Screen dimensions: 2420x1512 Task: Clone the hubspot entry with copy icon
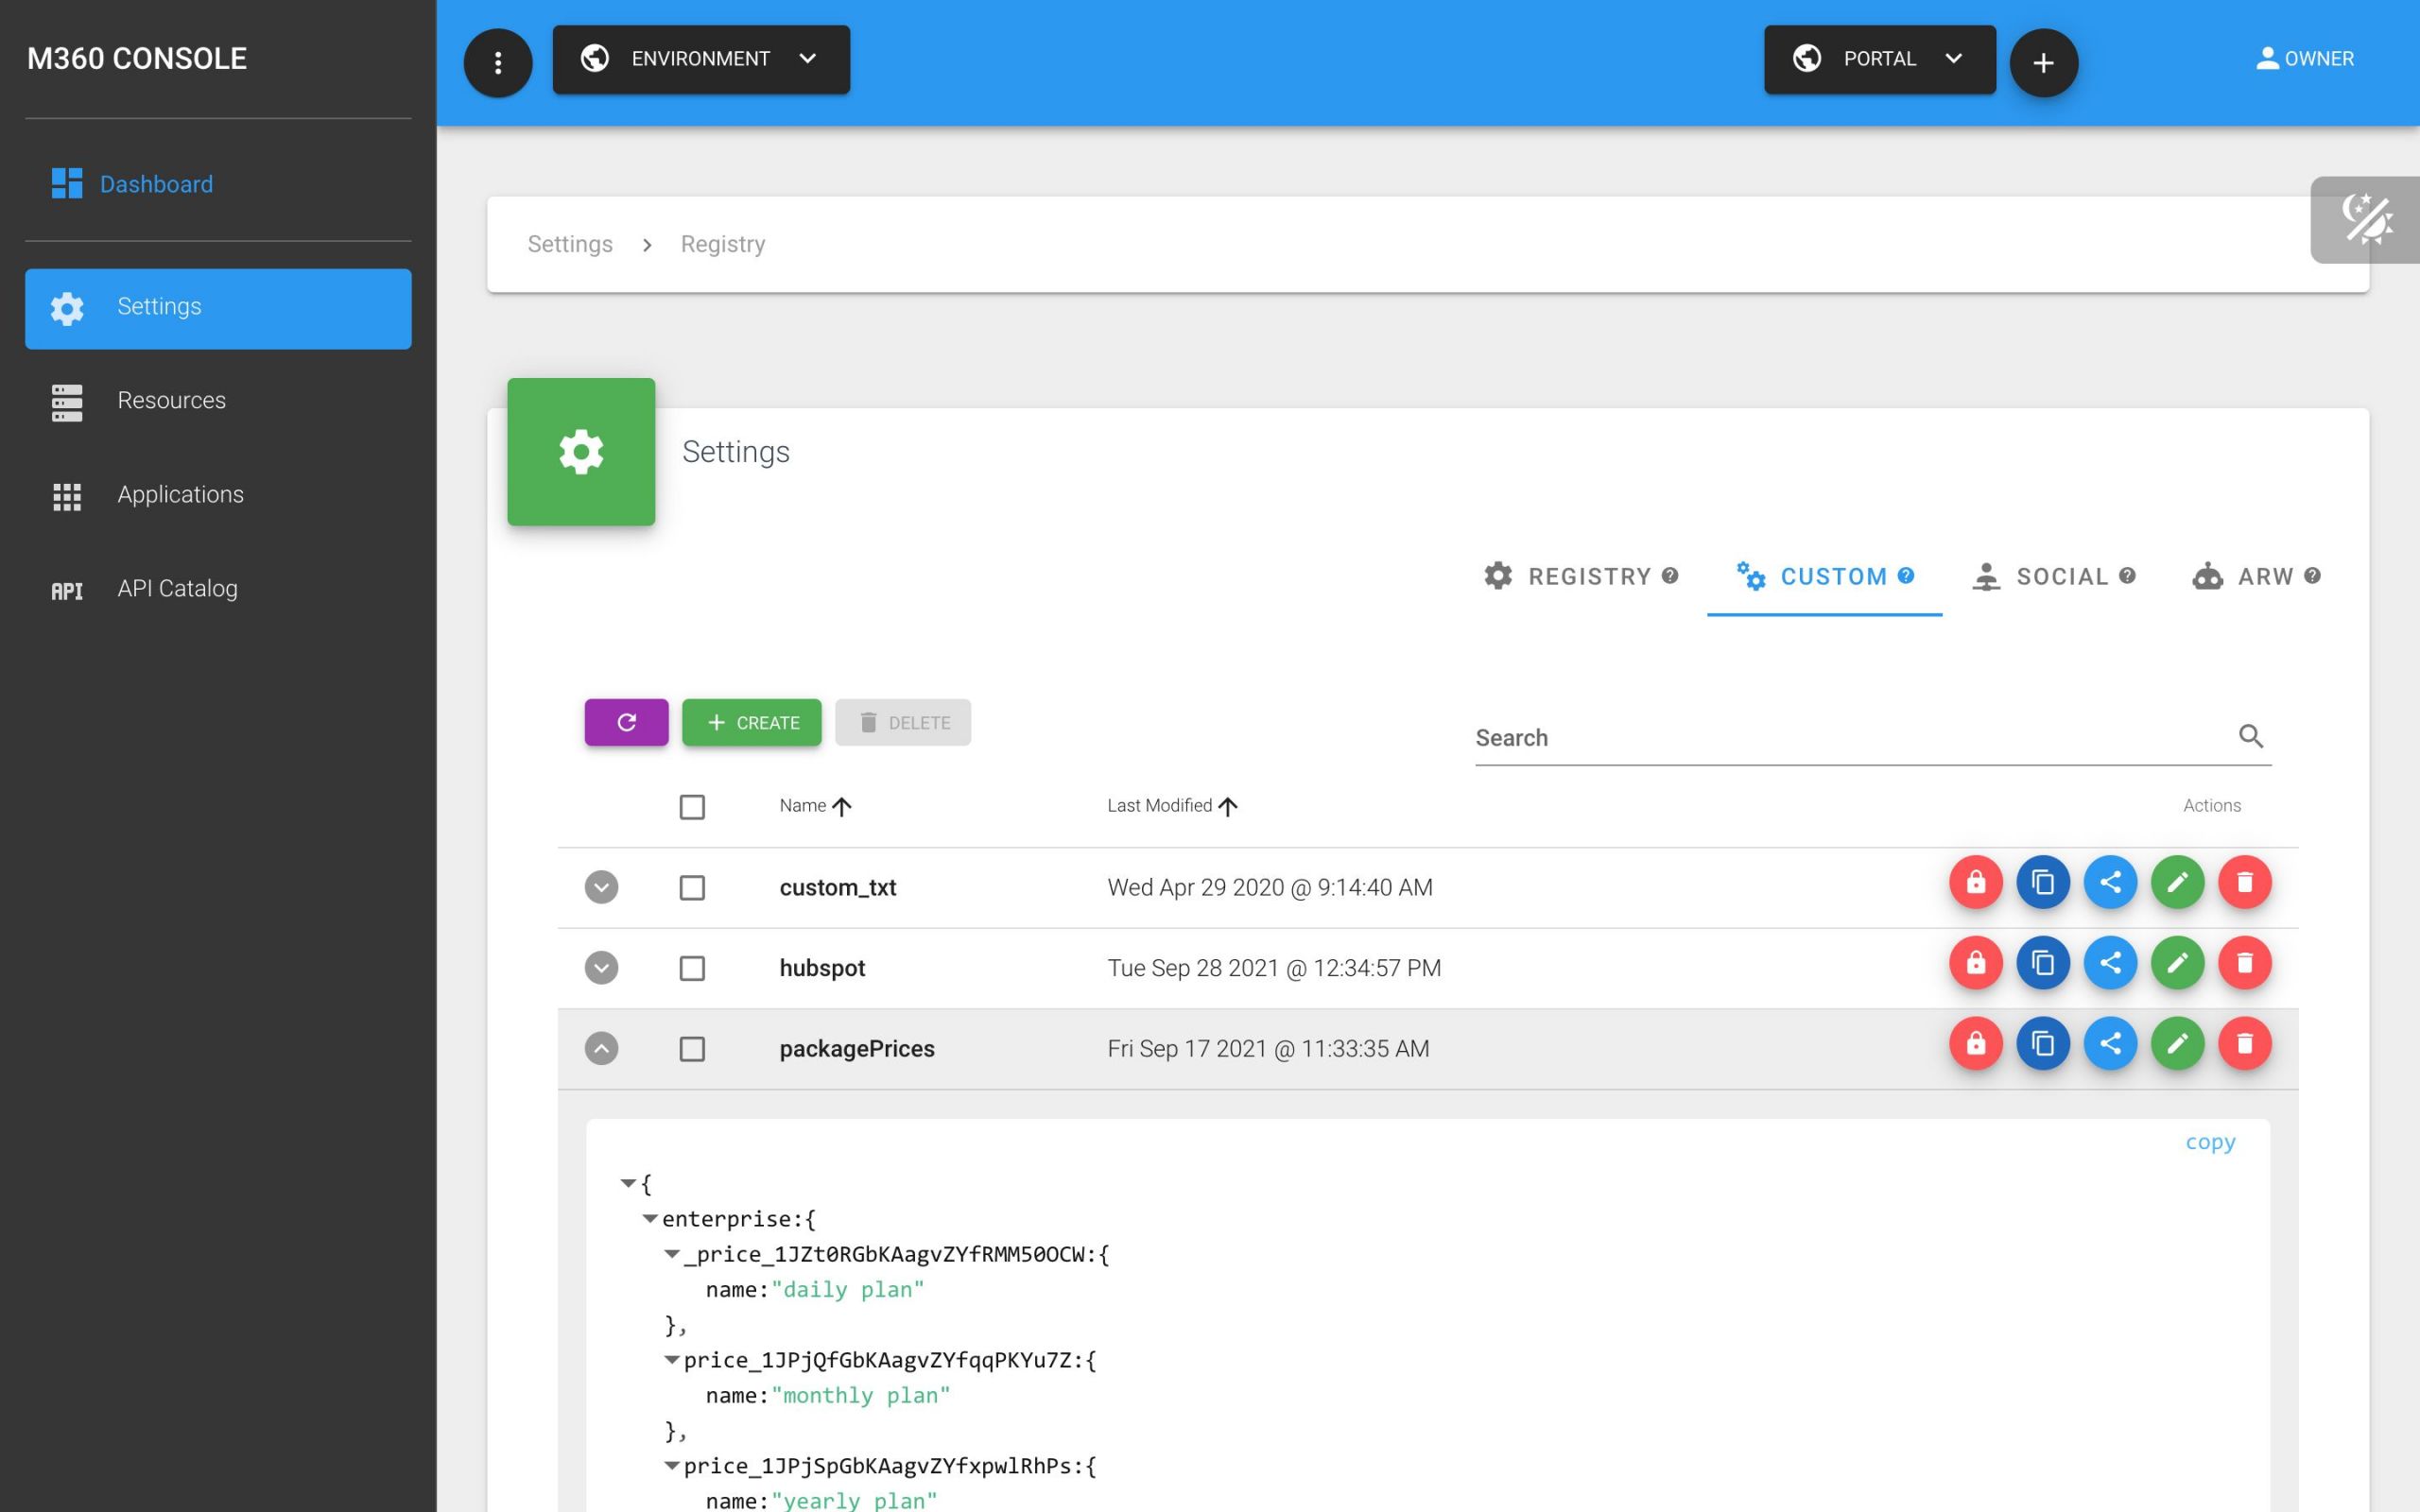[x=2042, y=963]
